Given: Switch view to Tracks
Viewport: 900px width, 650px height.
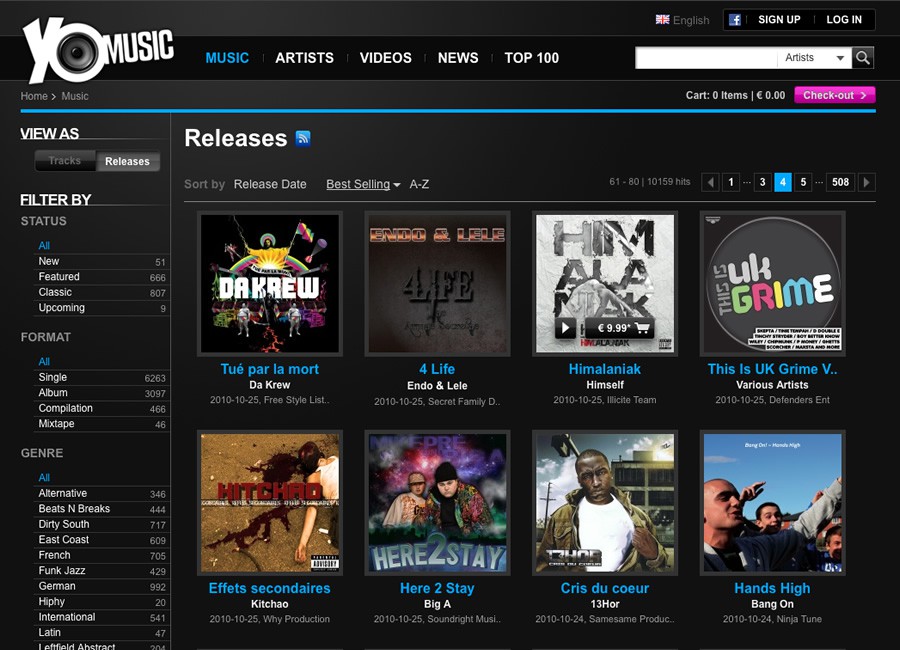Looking at the screenshot, I should click(65, 161).
